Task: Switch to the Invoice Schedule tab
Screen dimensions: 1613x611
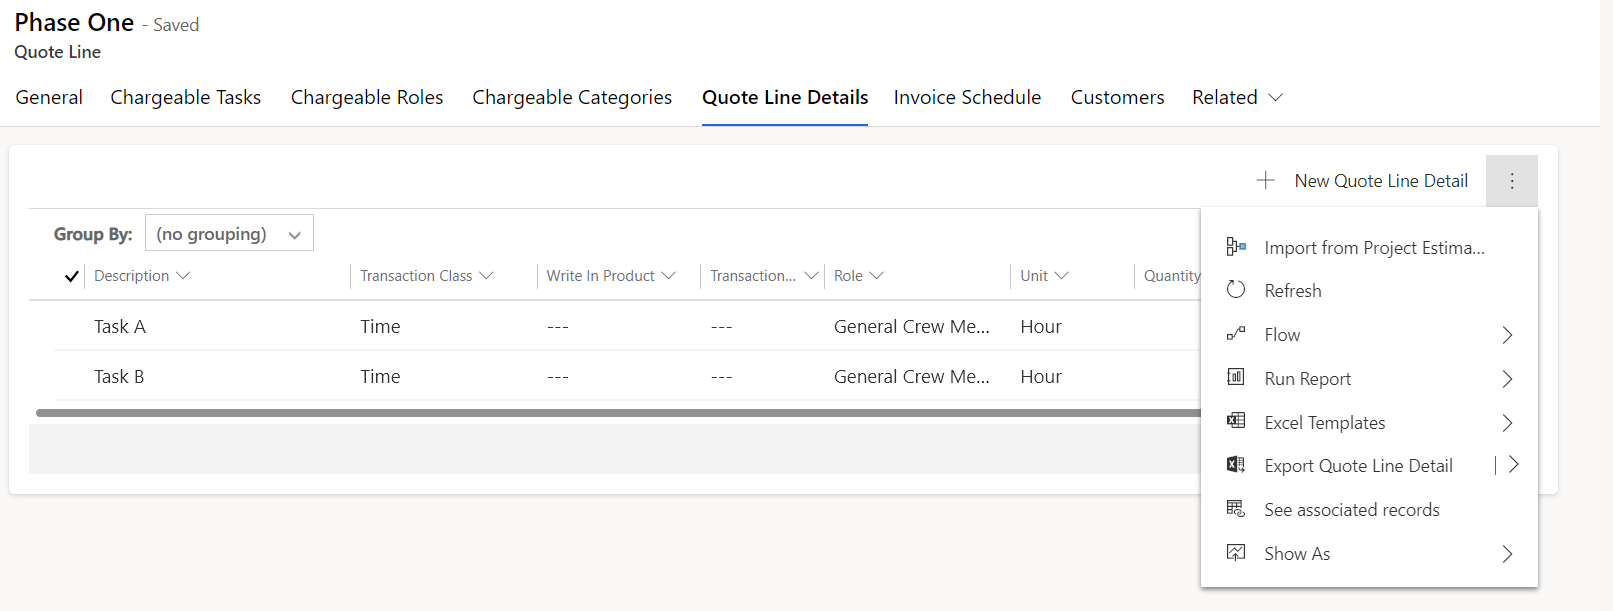Action: click(967, 97)
